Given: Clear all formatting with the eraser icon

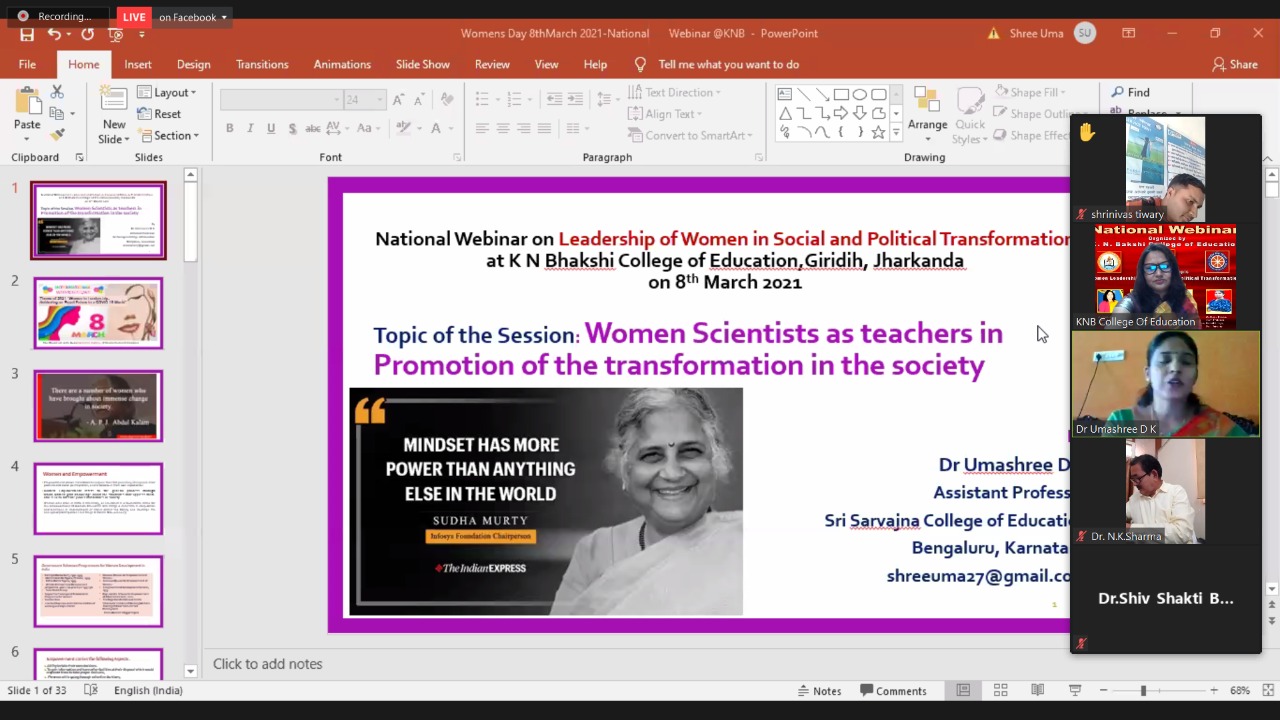Looking at the screenshot, I should (447, 100).
